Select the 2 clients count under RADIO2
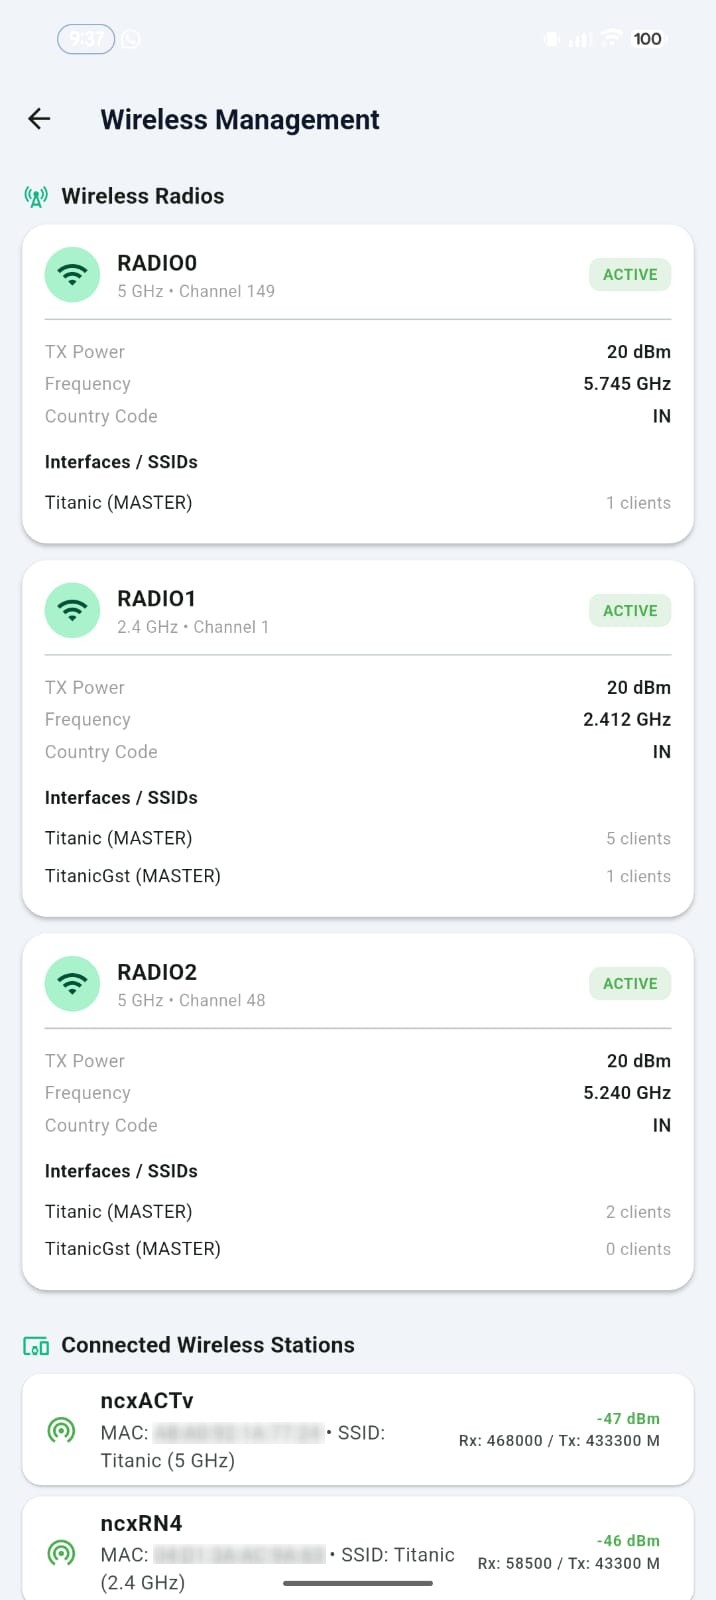716x1600 pixels. (x=638, y=1212)
